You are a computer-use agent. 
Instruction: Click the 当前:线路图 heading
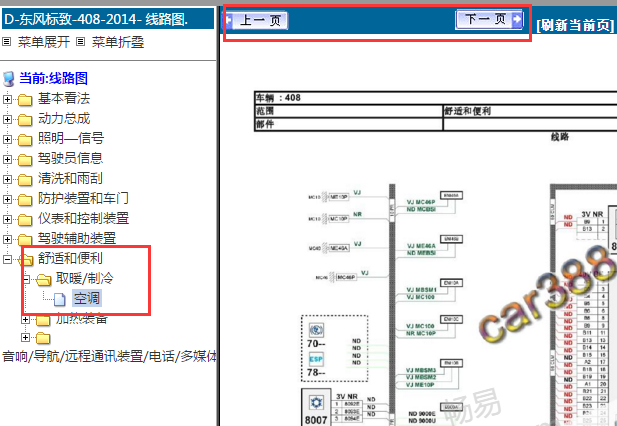pyautogui.click(x=54, y=78)
